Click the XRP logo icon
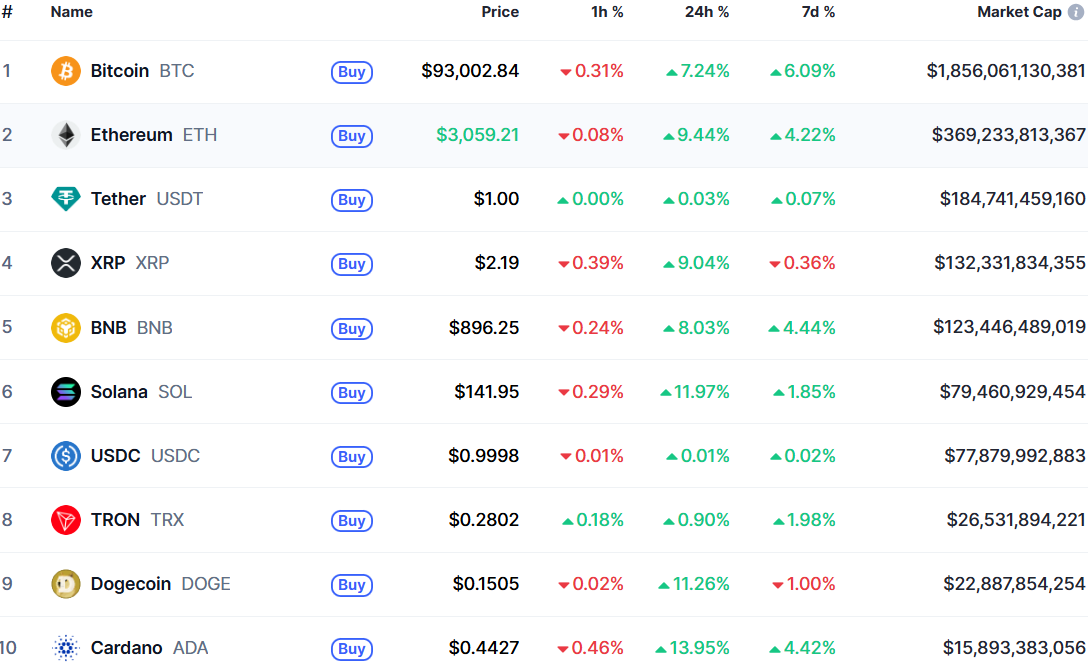 66,263
